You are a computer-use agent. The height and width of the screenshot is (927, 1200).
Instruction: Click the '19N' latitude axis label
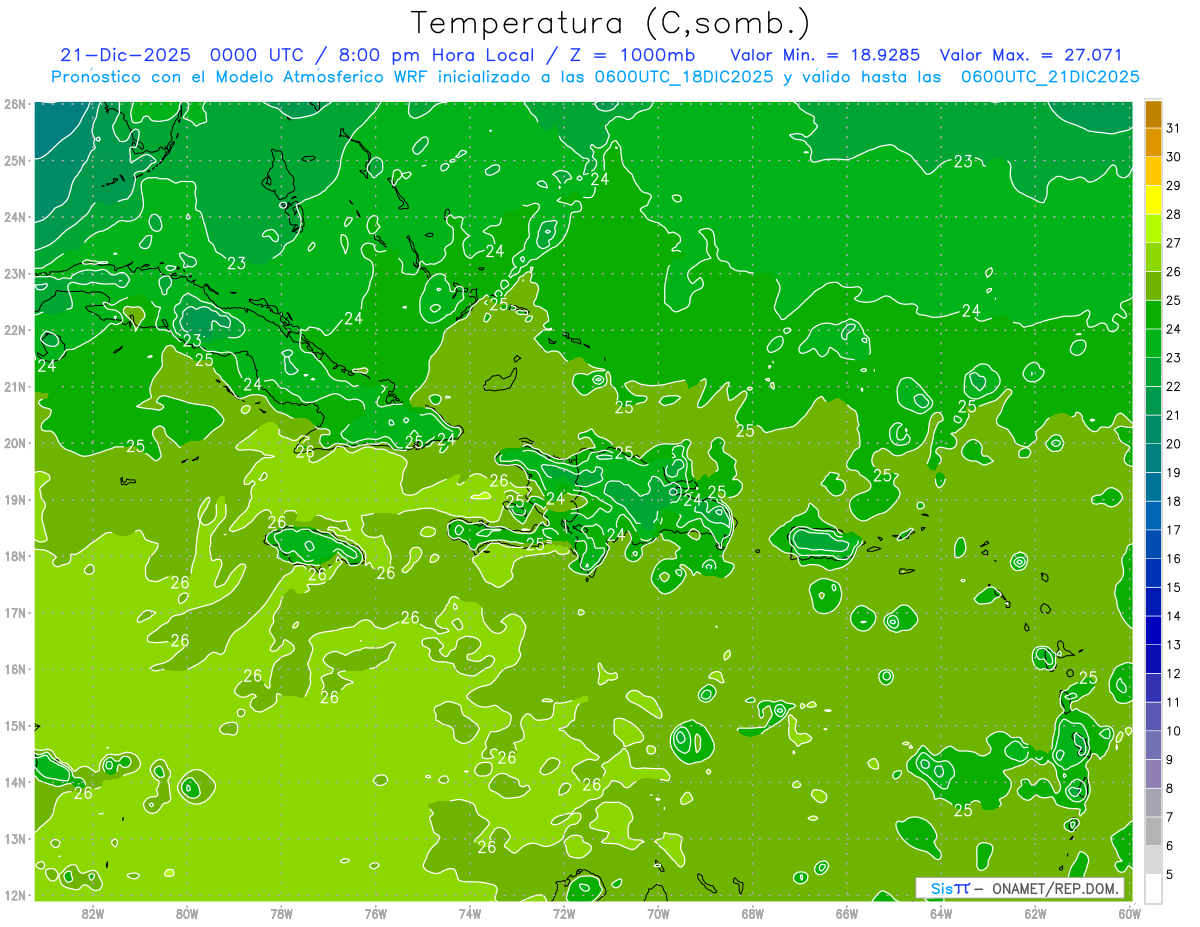[15, 499]
